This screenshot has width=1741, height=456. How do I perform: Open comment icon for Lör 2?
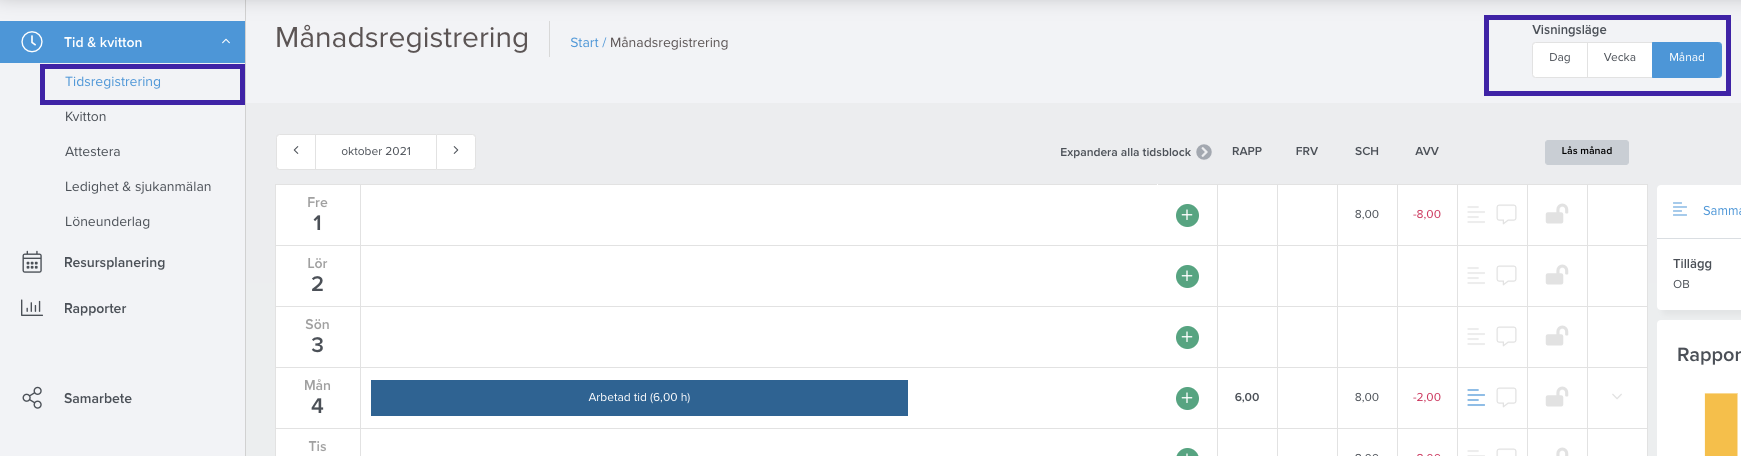[x=1506, y=275]
